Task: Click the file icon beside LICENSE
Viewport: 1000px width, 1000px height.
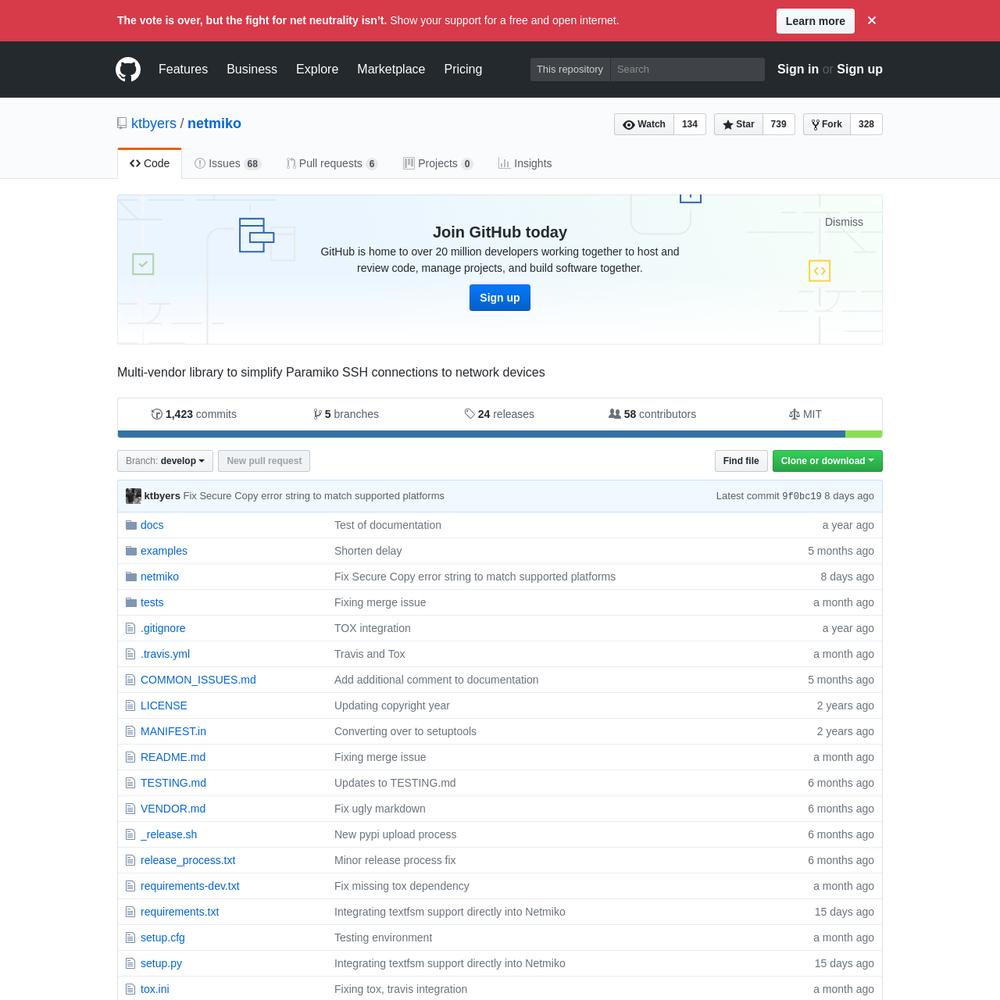Action: [131, 705]
